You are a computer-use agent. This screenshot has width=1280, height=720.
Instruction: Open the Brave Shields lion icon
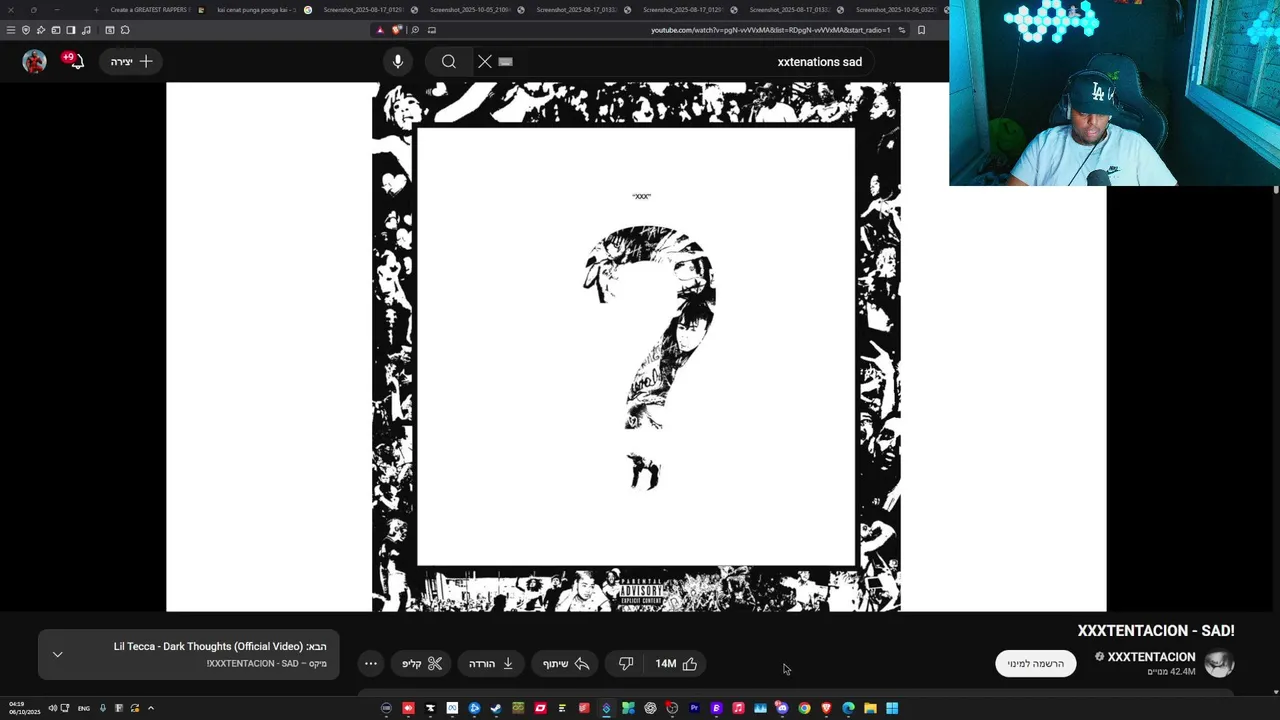pos(397,30)
